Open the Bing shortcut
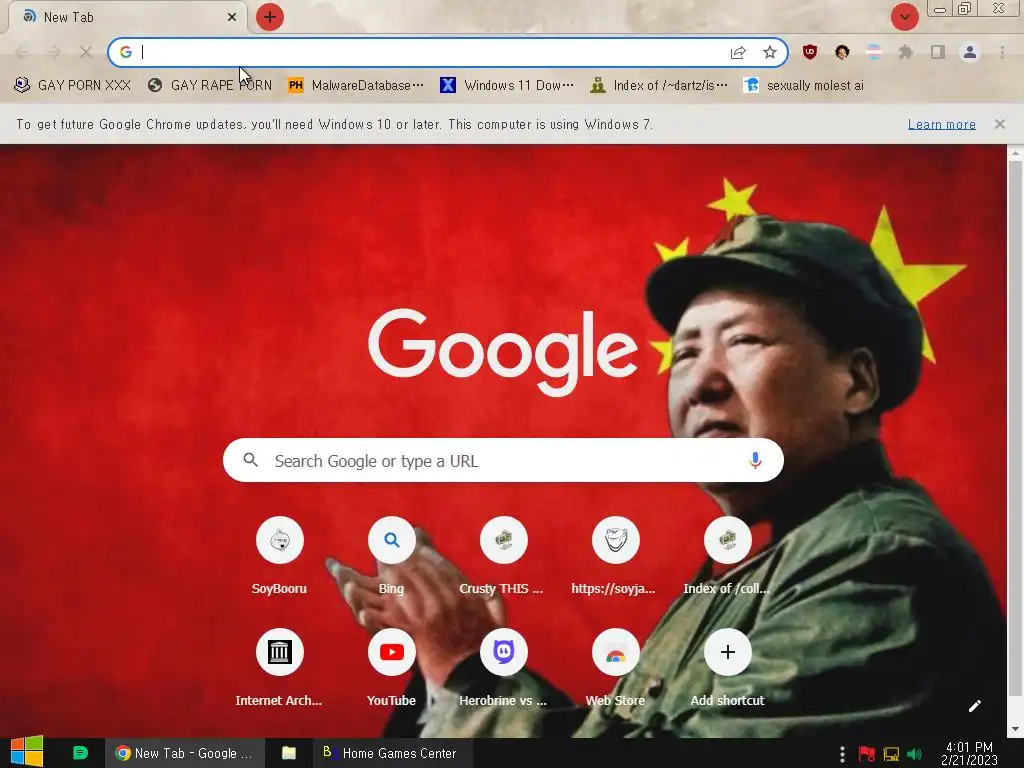 (391, 556)
